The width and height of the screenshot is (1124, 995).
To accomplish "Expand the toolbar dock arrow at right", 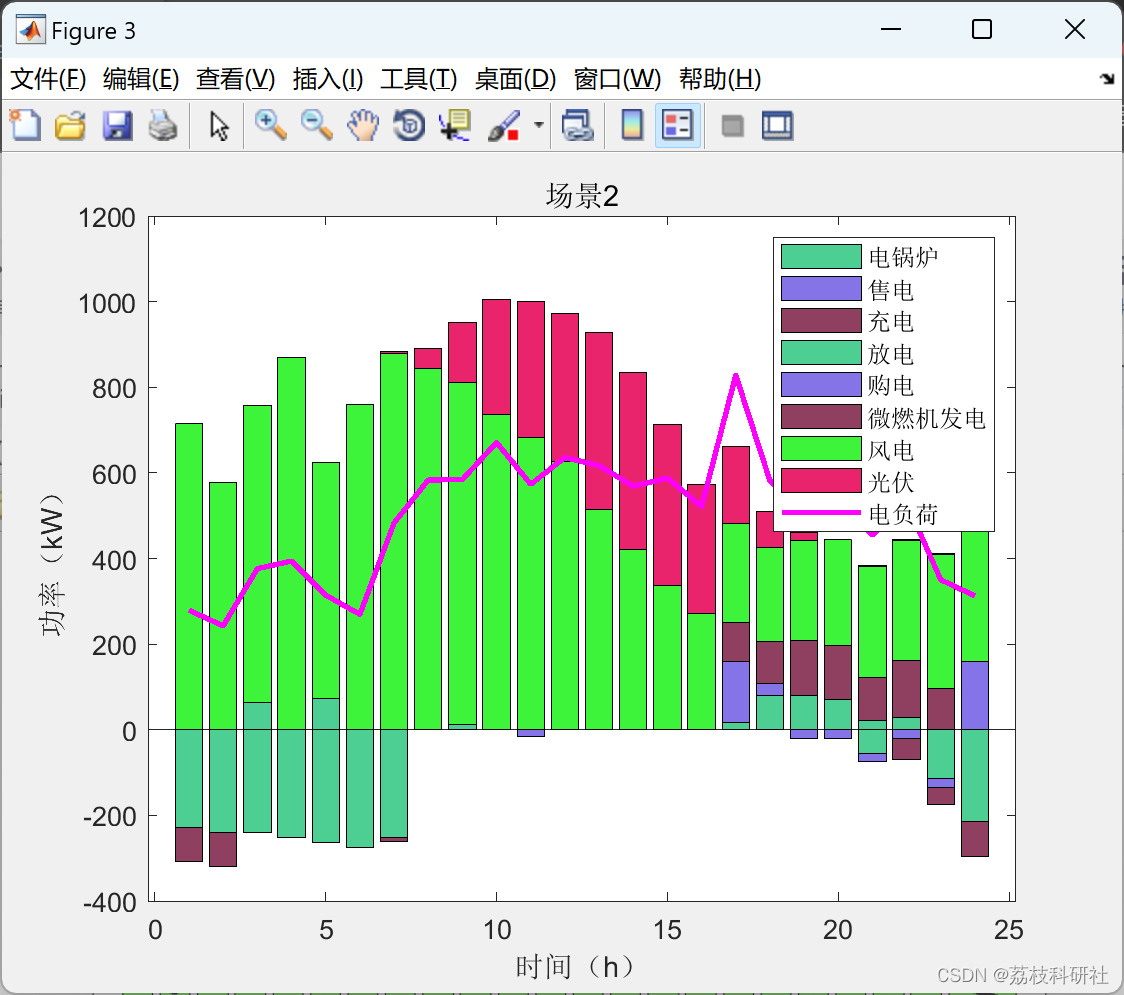I will coord(1108,79).
